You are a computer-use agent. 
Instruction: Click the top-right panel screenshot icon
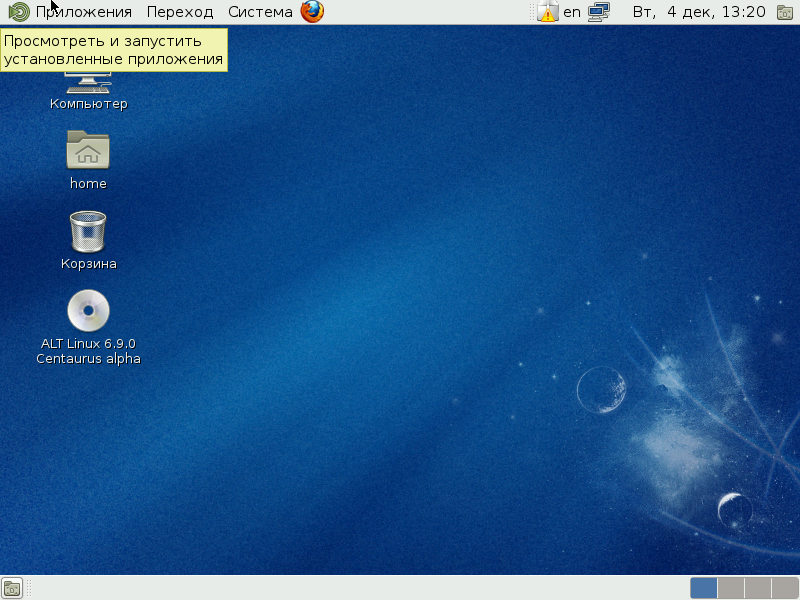coord(786,12)
